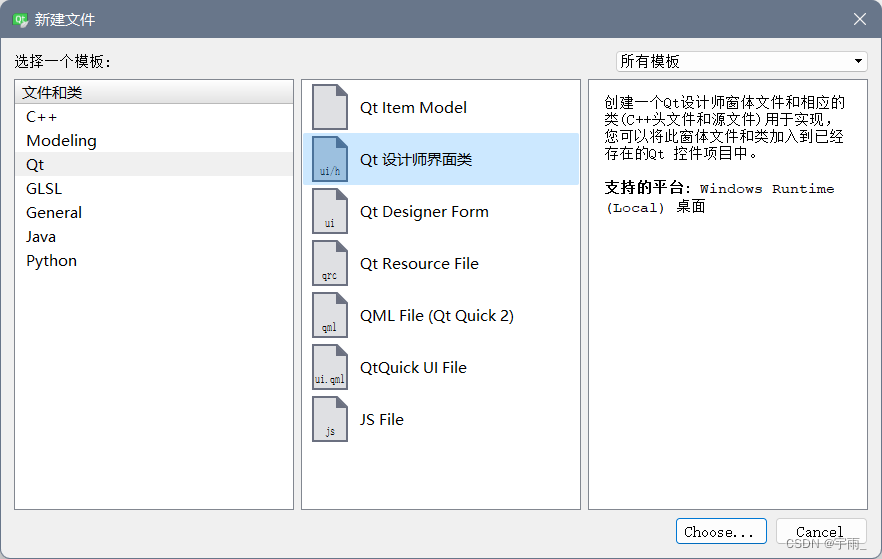The image size is (882, 559).
Task: Select the QtQuick UI File label
Action: click(x=413, y=367)
